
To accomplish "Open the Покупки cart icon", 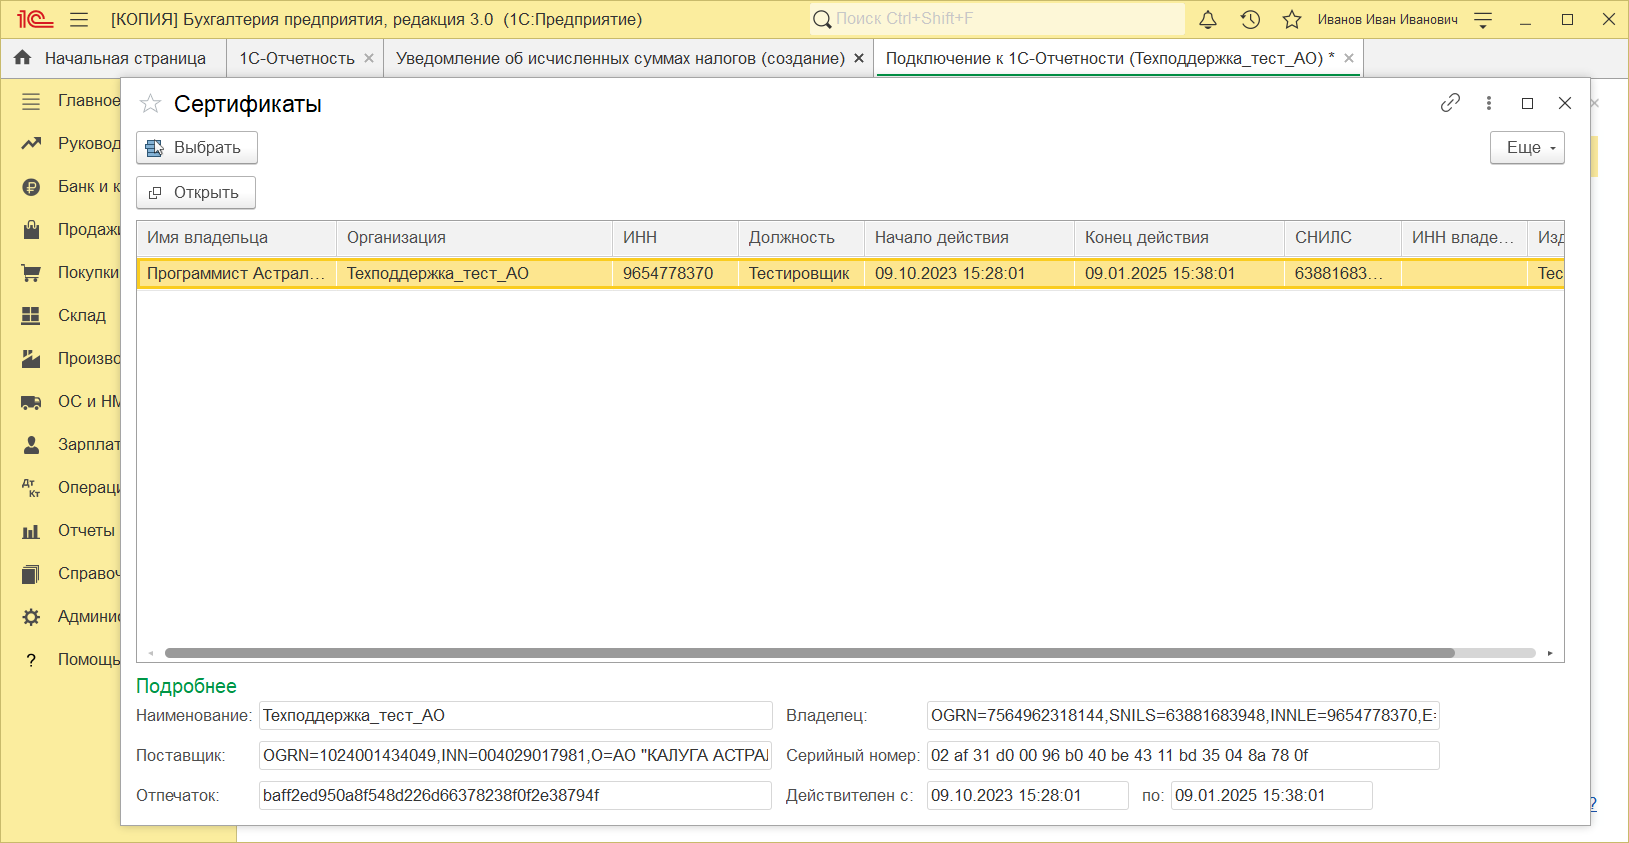I will pyautogui.click(x=31, y=273).
